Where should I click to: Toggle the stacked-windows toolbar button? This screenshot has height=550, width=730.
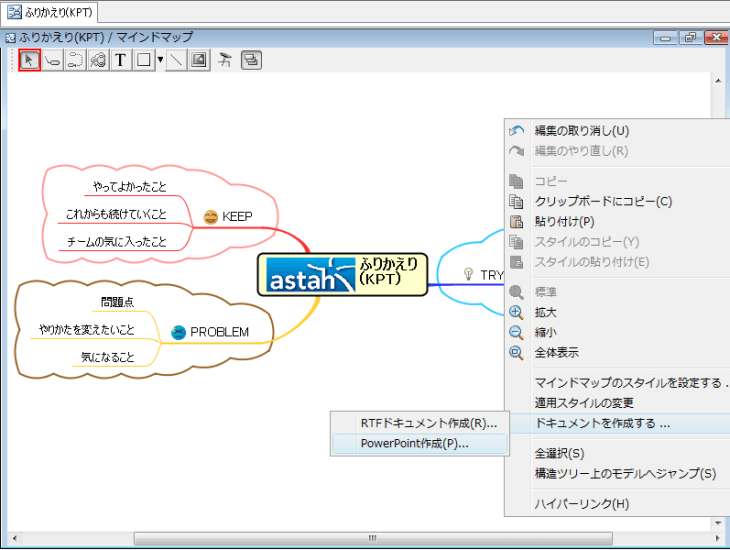click(251, 60)
